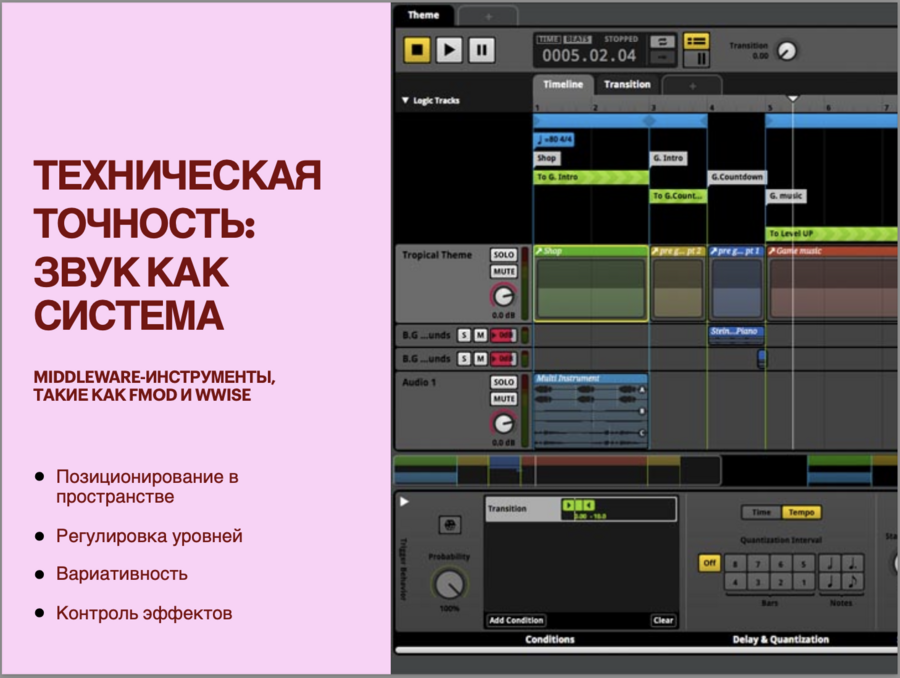Viewport: 900px width, 678px height.
Task: Set quantization interval to 1 bar
Action: pyautogui.click(x=804, y=582)
